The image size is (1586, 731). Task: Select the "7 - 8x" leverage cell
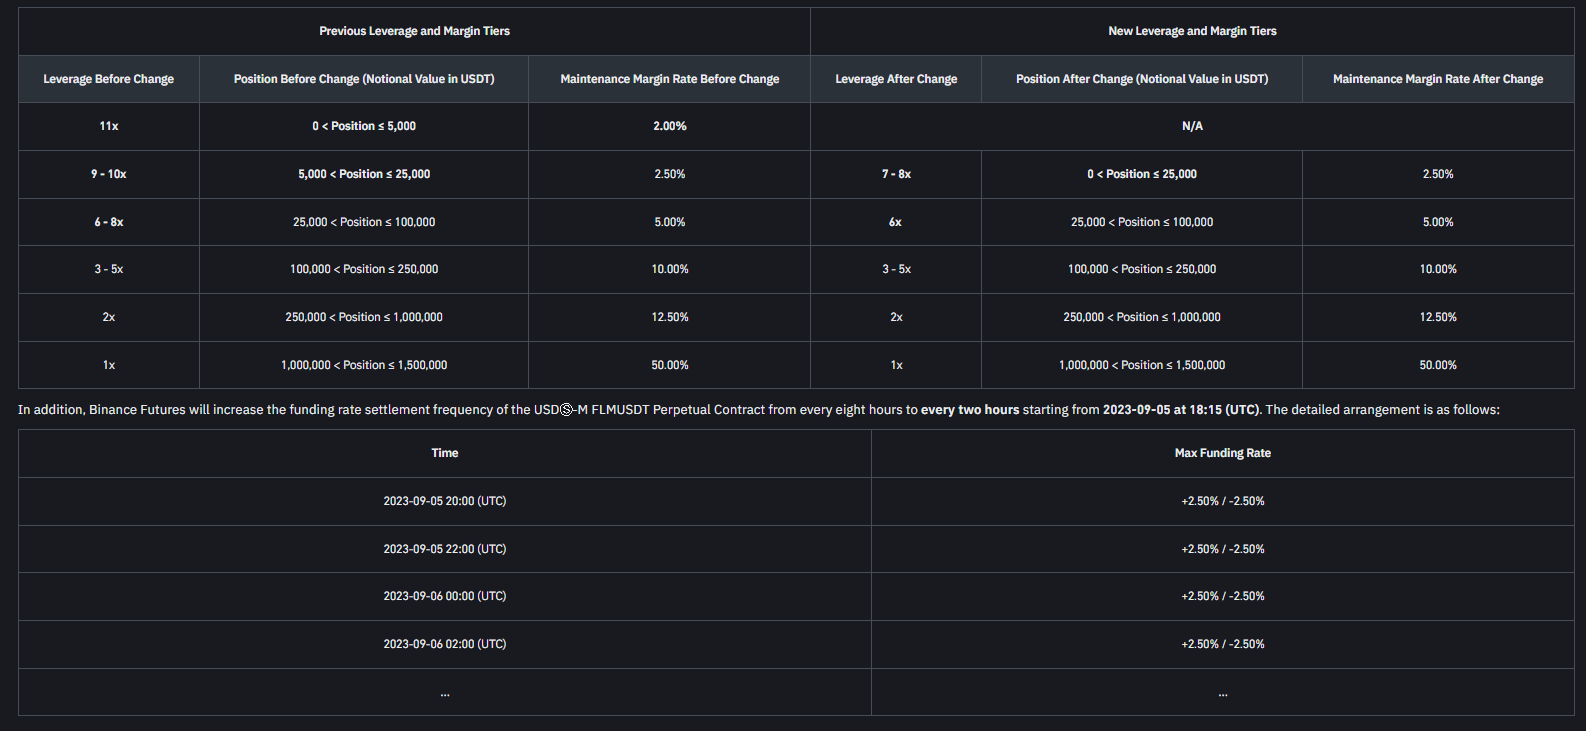(896, 174)
